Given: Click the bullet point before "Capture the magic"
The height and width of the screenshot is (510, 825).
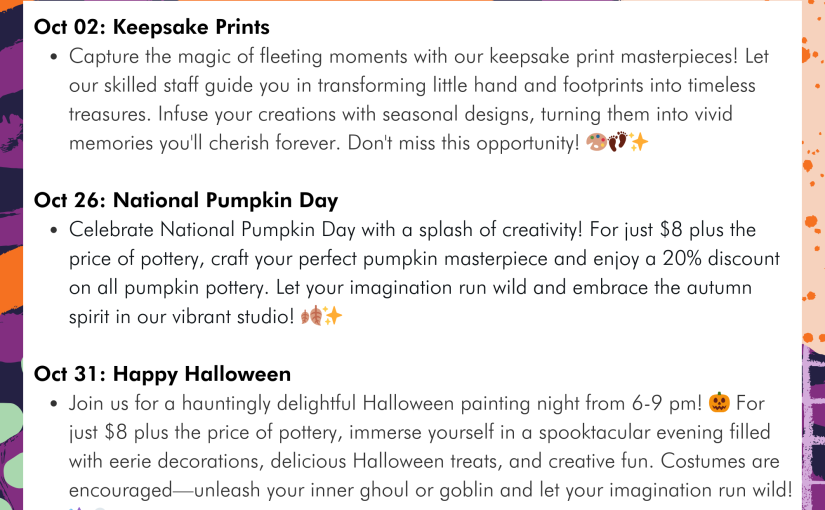Looking at the screenshot, I should pyautogui.click(x=54, y=57).
